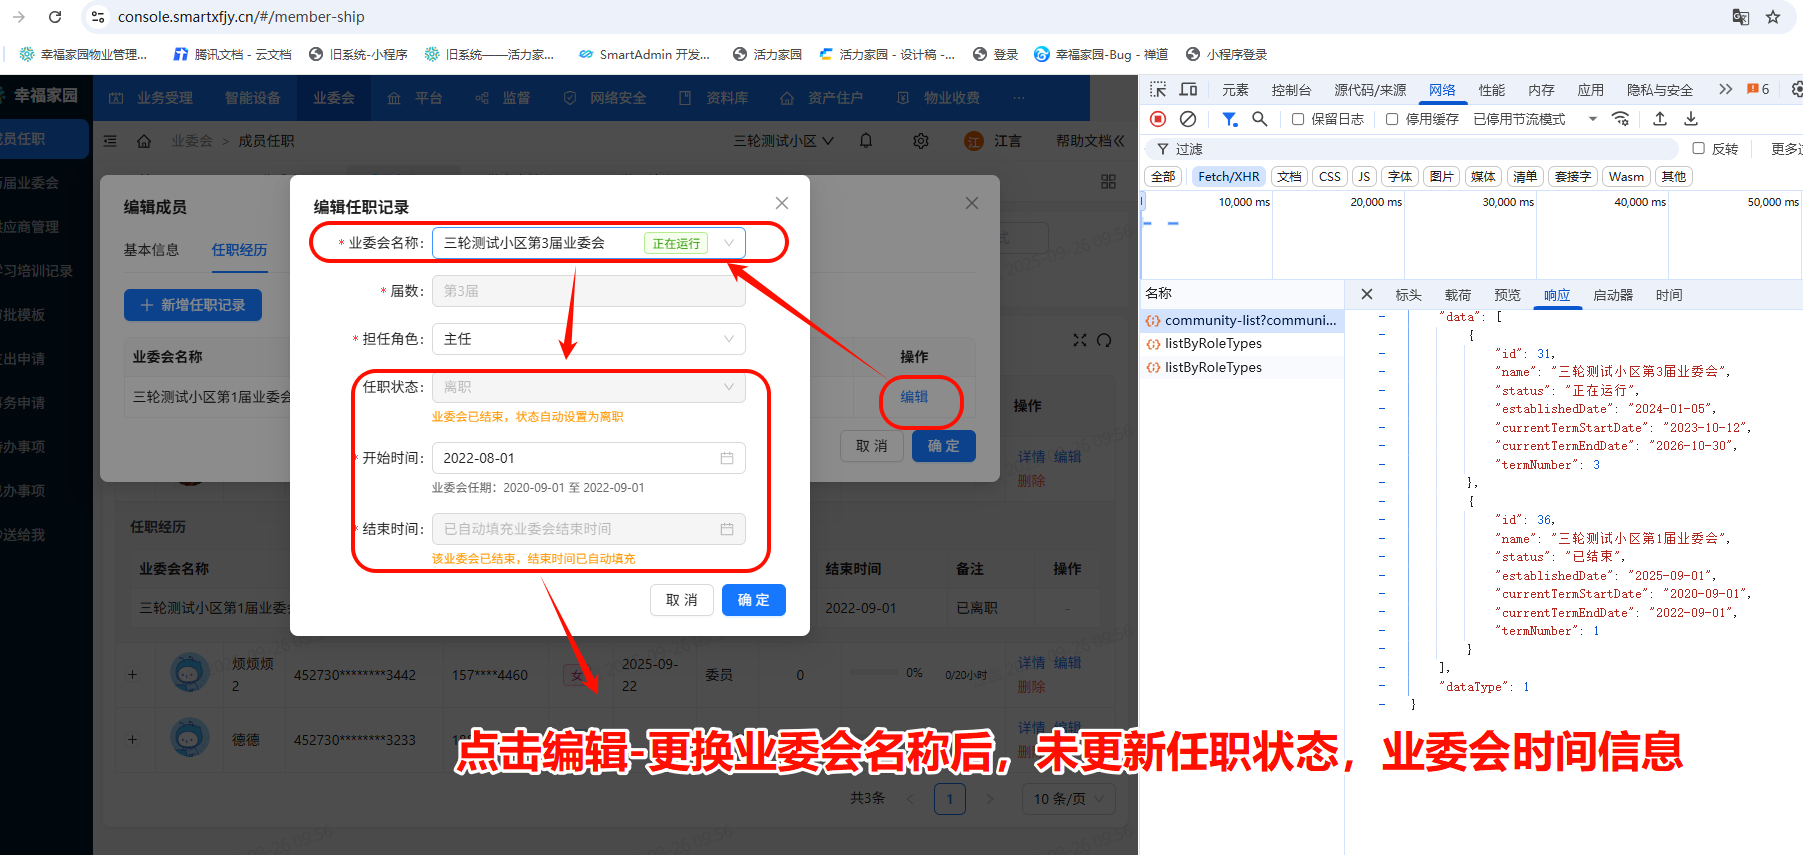Click the 编辑 link for 第1届业委会 row
The width and height of the screenshot is (1803, 855).
[914, 397]
